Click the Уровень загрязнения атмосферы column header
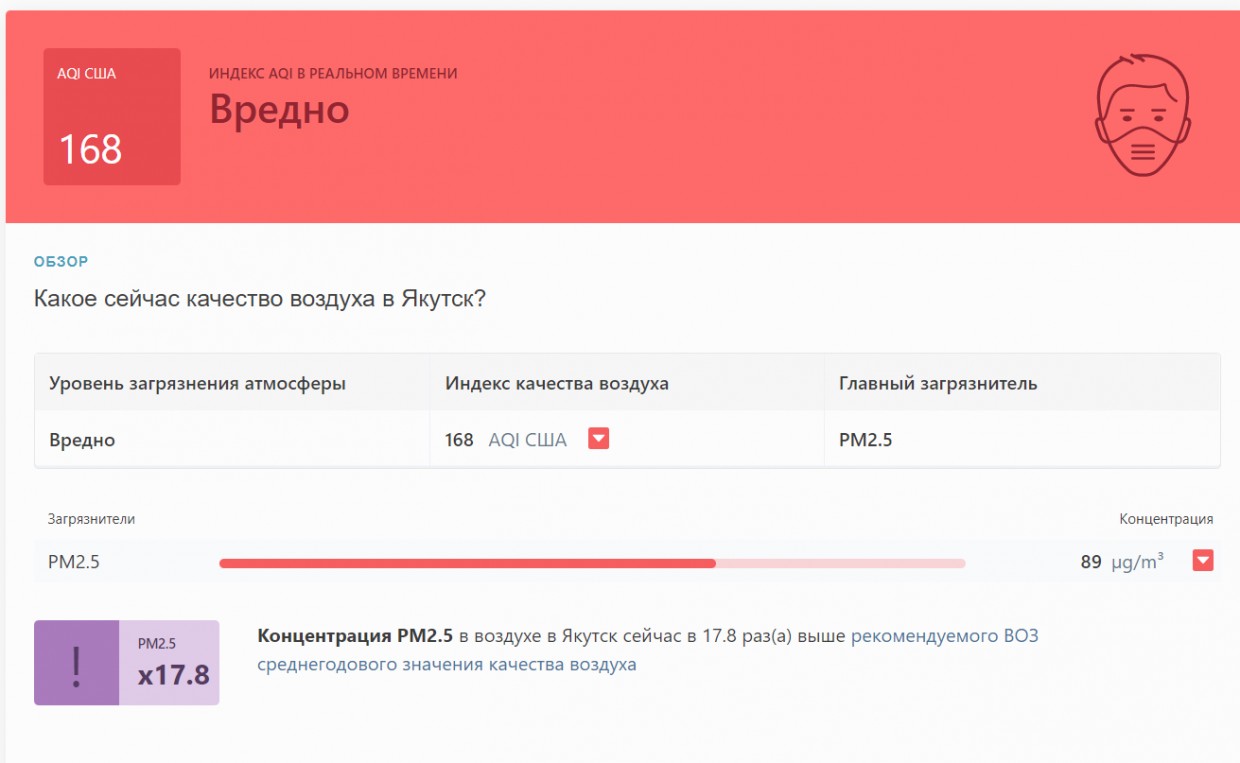 click(x=197, y=384)
